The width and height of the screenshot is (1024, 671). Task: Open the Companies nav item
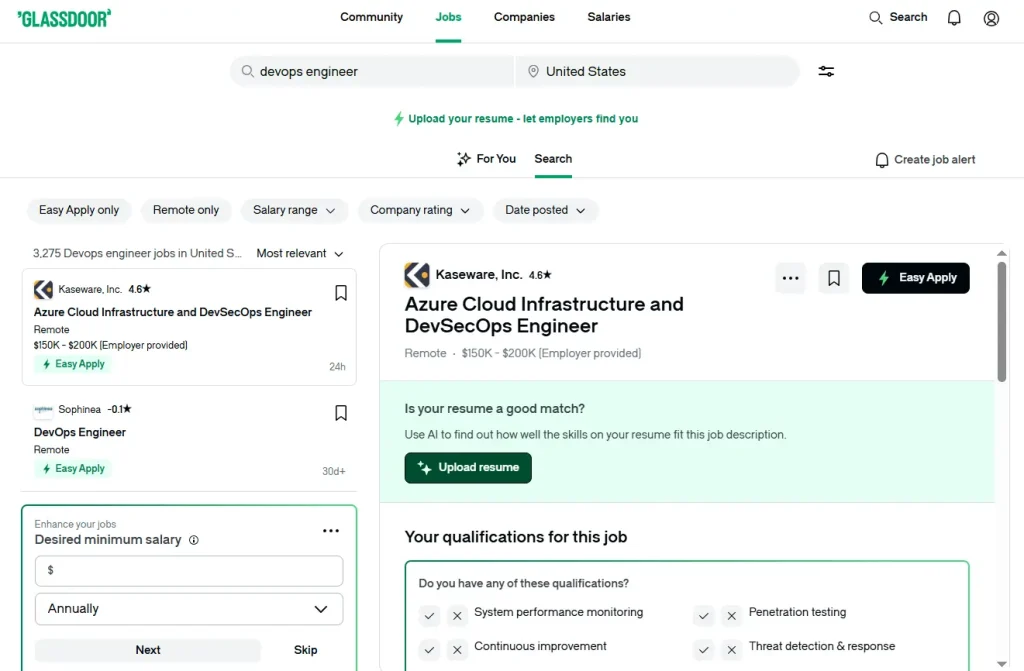(524, 18)
